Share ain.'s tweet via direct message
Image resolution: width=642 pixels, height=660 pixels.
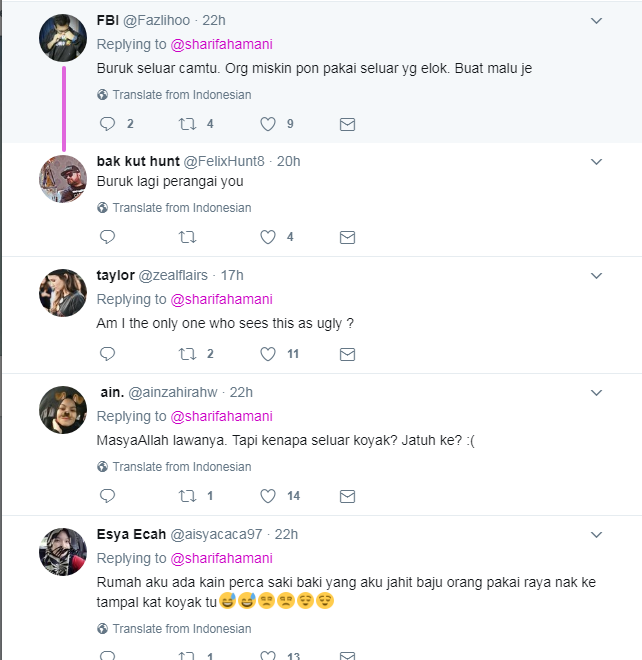coord(347,495)
